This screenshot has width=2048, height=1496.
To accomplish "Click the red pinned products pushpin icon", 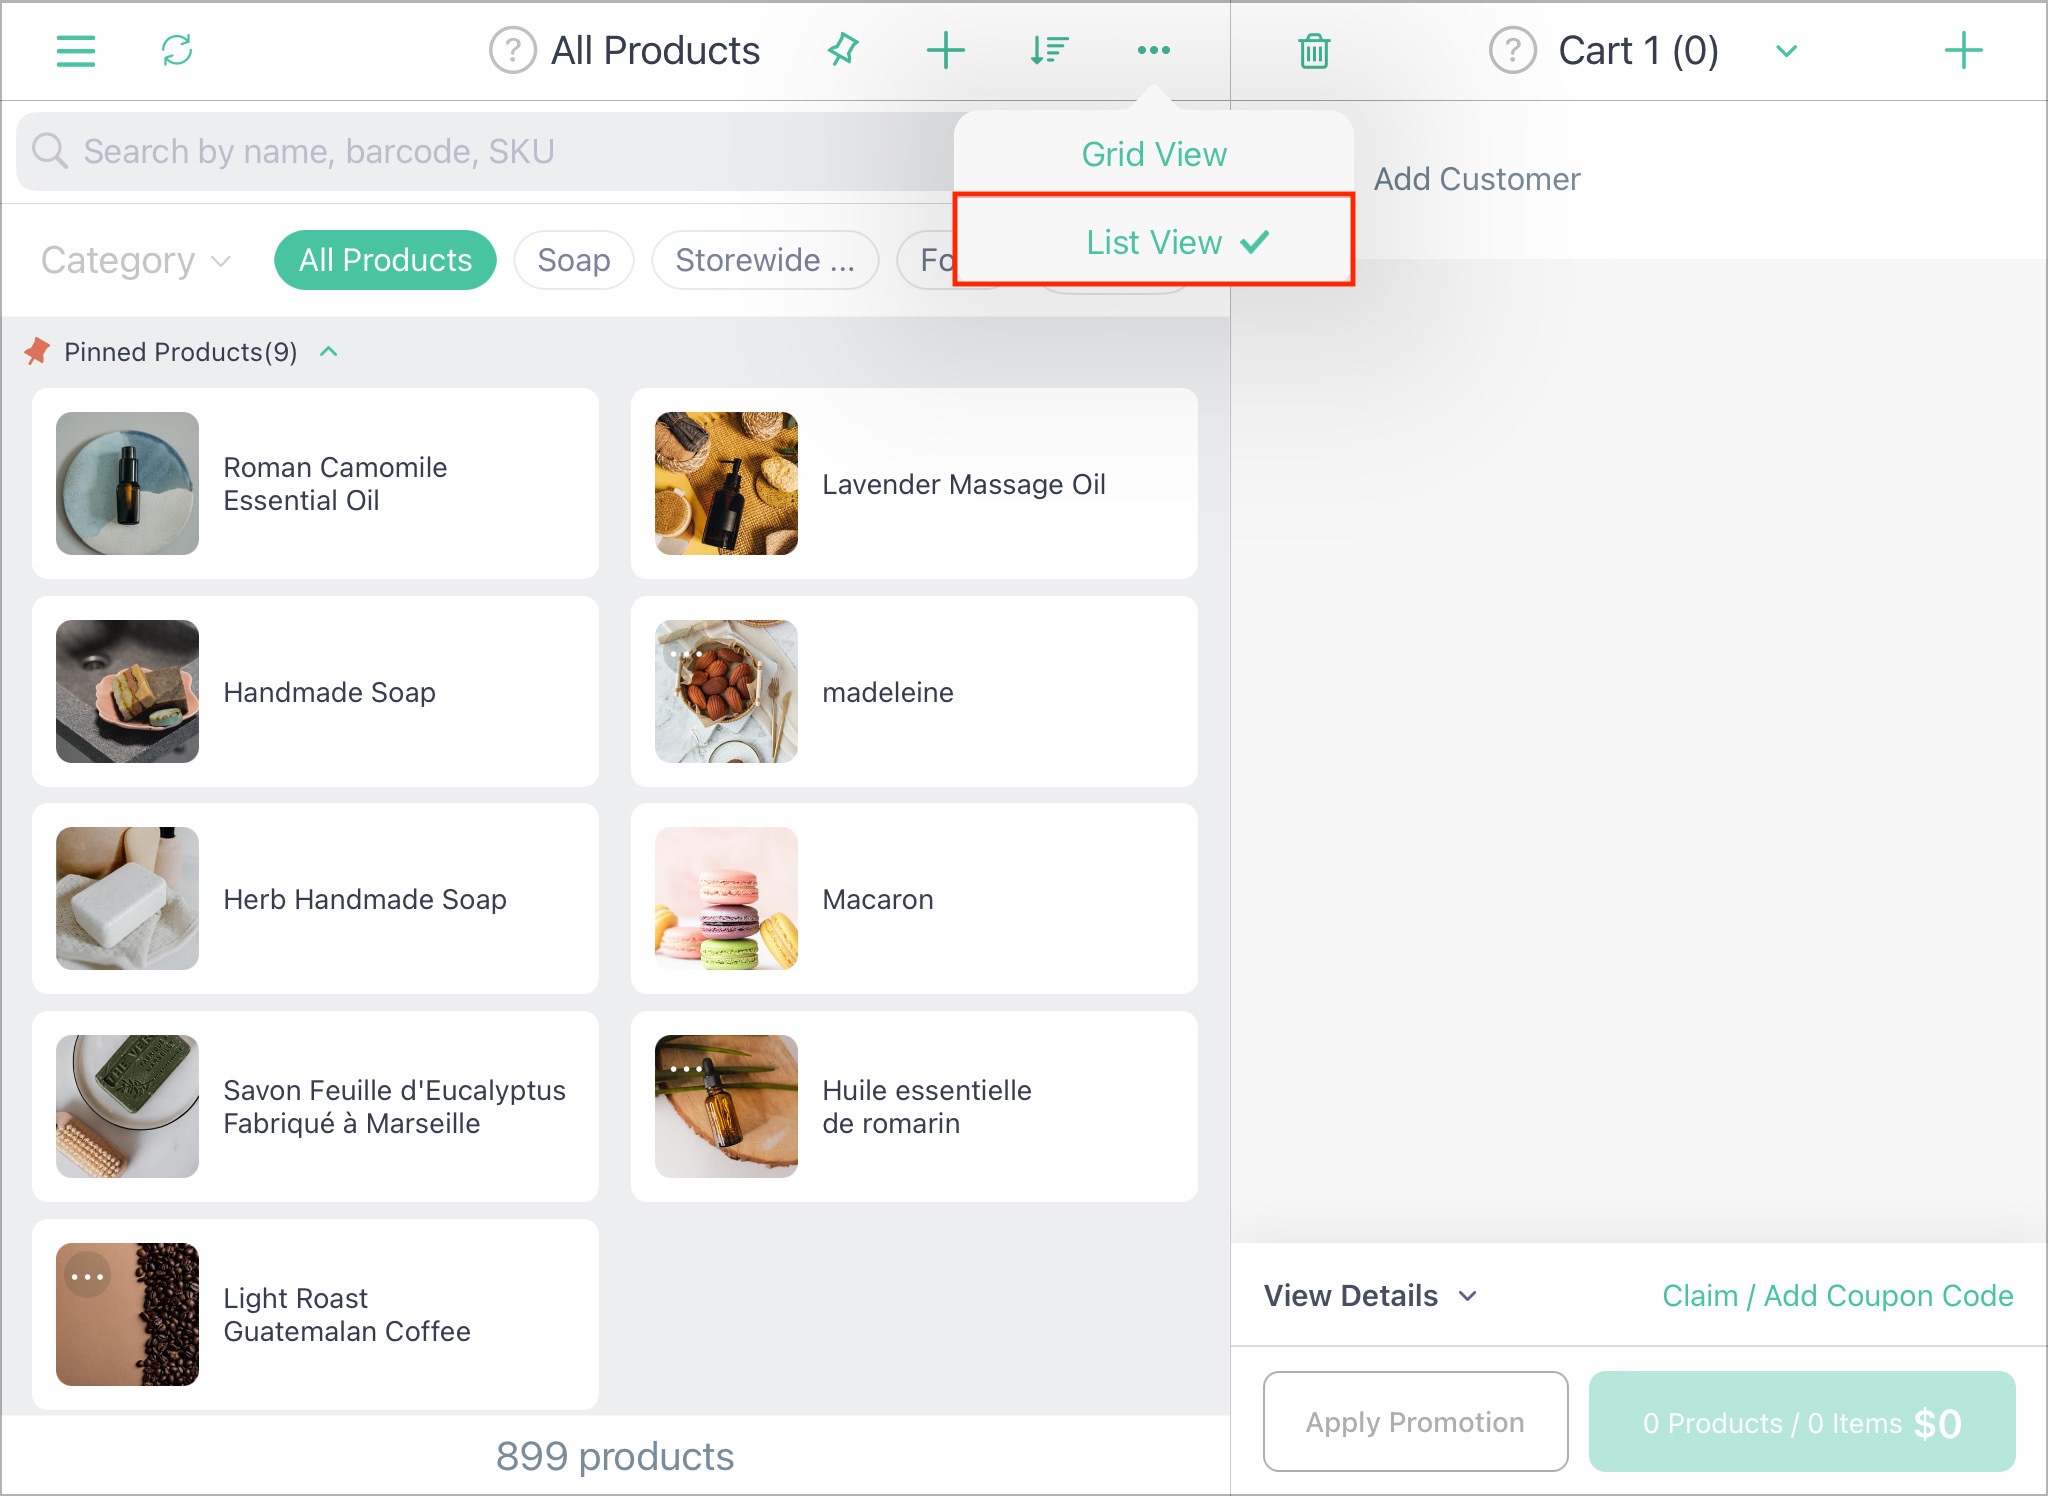I will tap(38, 351).
